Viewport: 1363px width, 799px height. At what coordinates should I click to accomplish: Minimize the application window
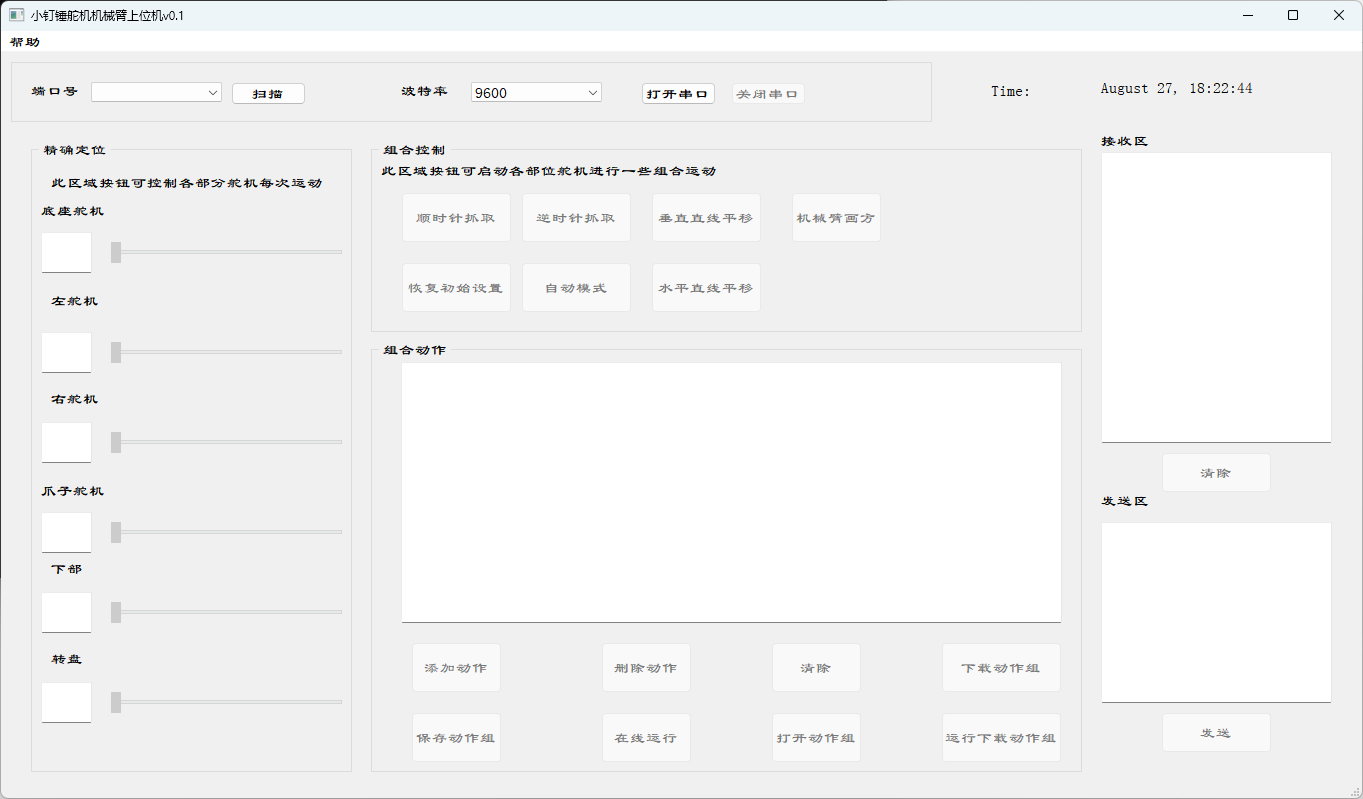point(1248,15)
